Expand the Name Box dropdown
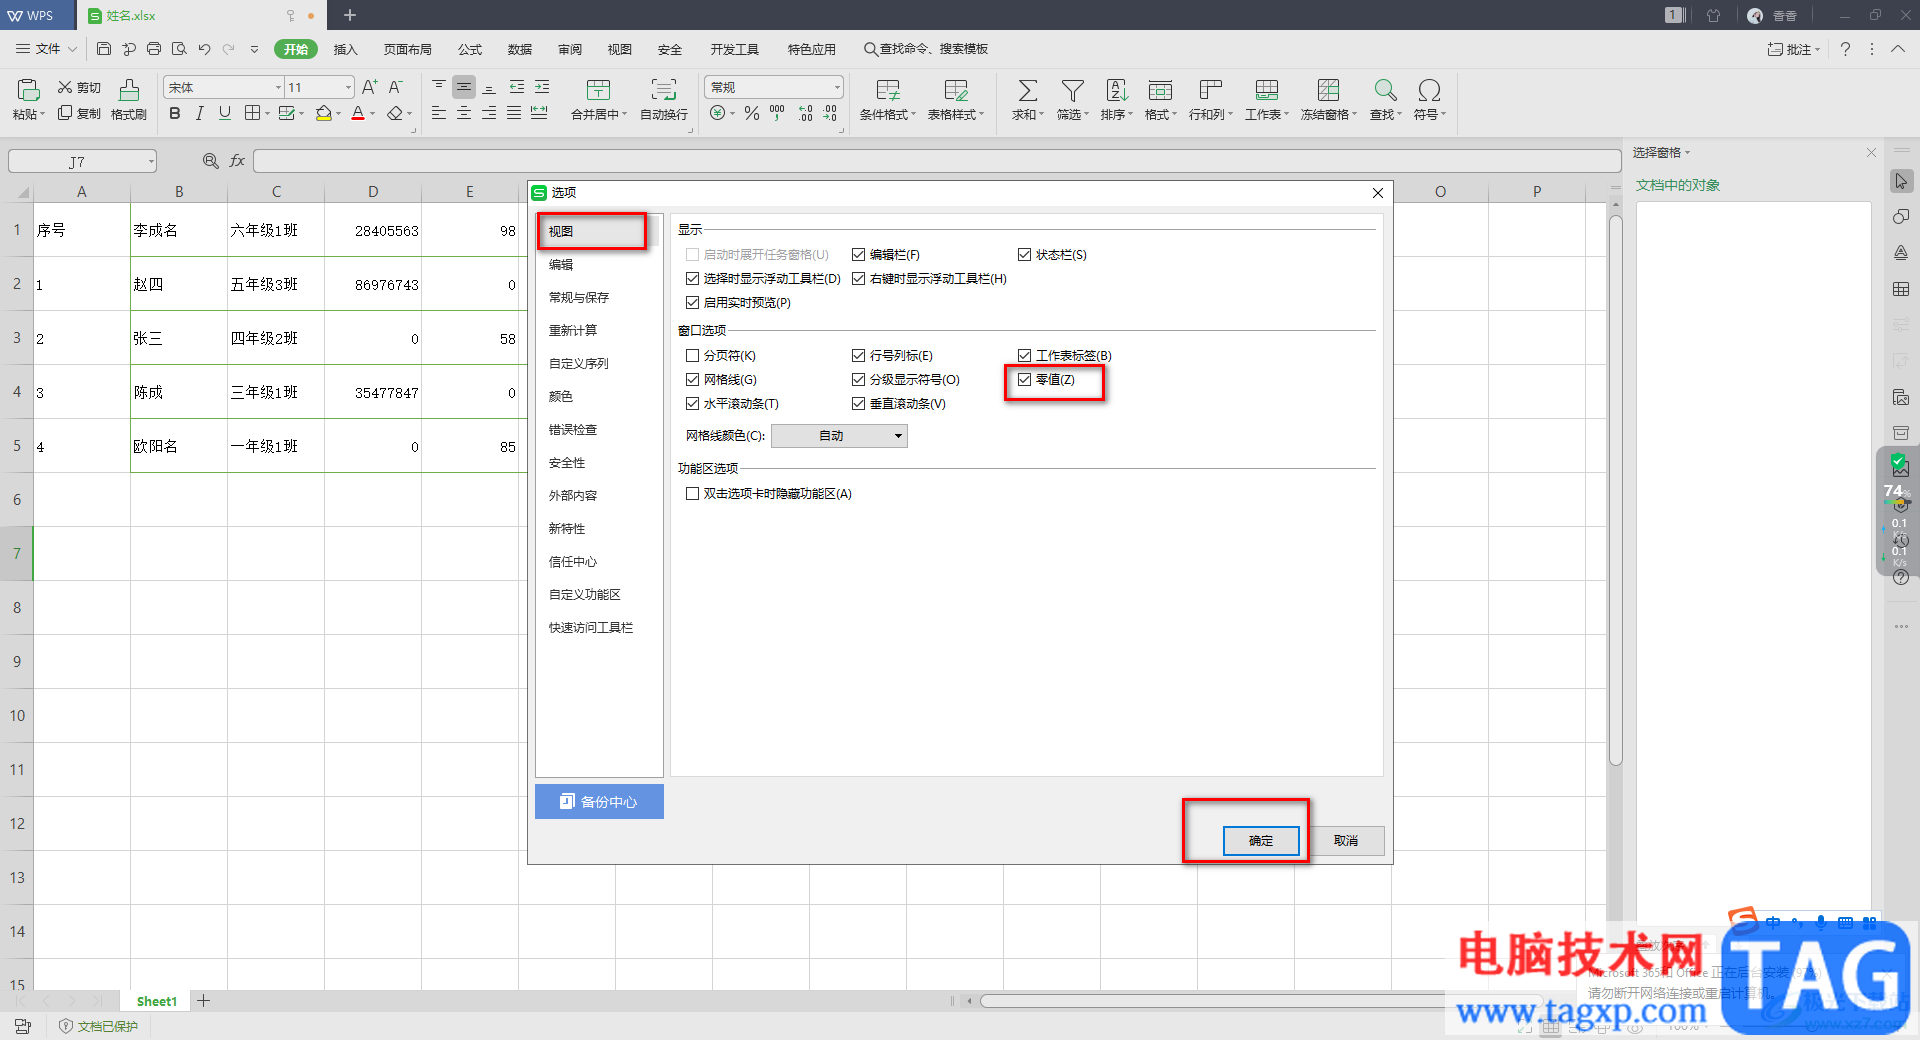 pyautogui.click(x=151, y=161)
